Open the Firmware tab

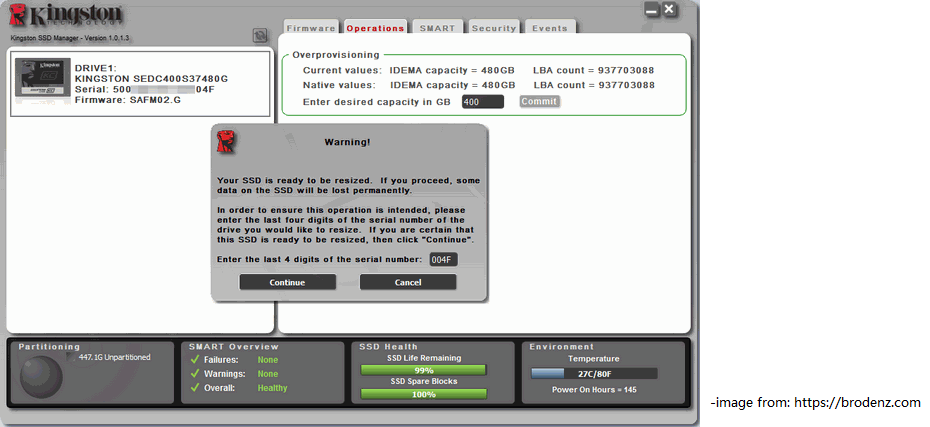(x=311, y=28)
